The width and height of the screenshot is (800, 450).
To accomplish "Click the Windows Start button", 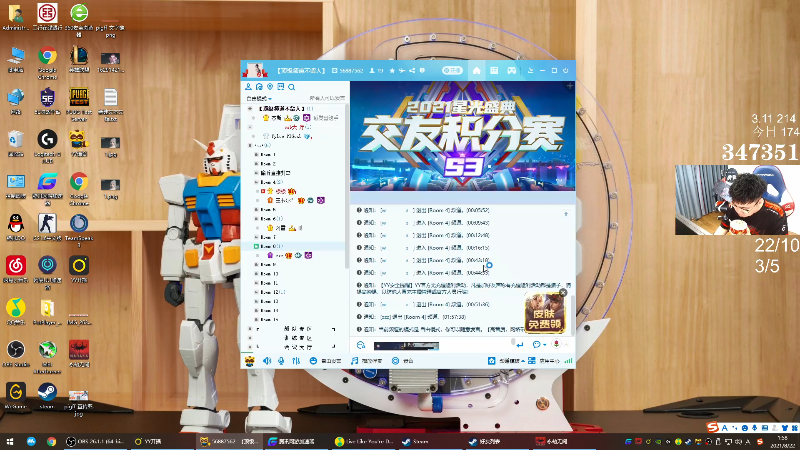I will (10, 441).
